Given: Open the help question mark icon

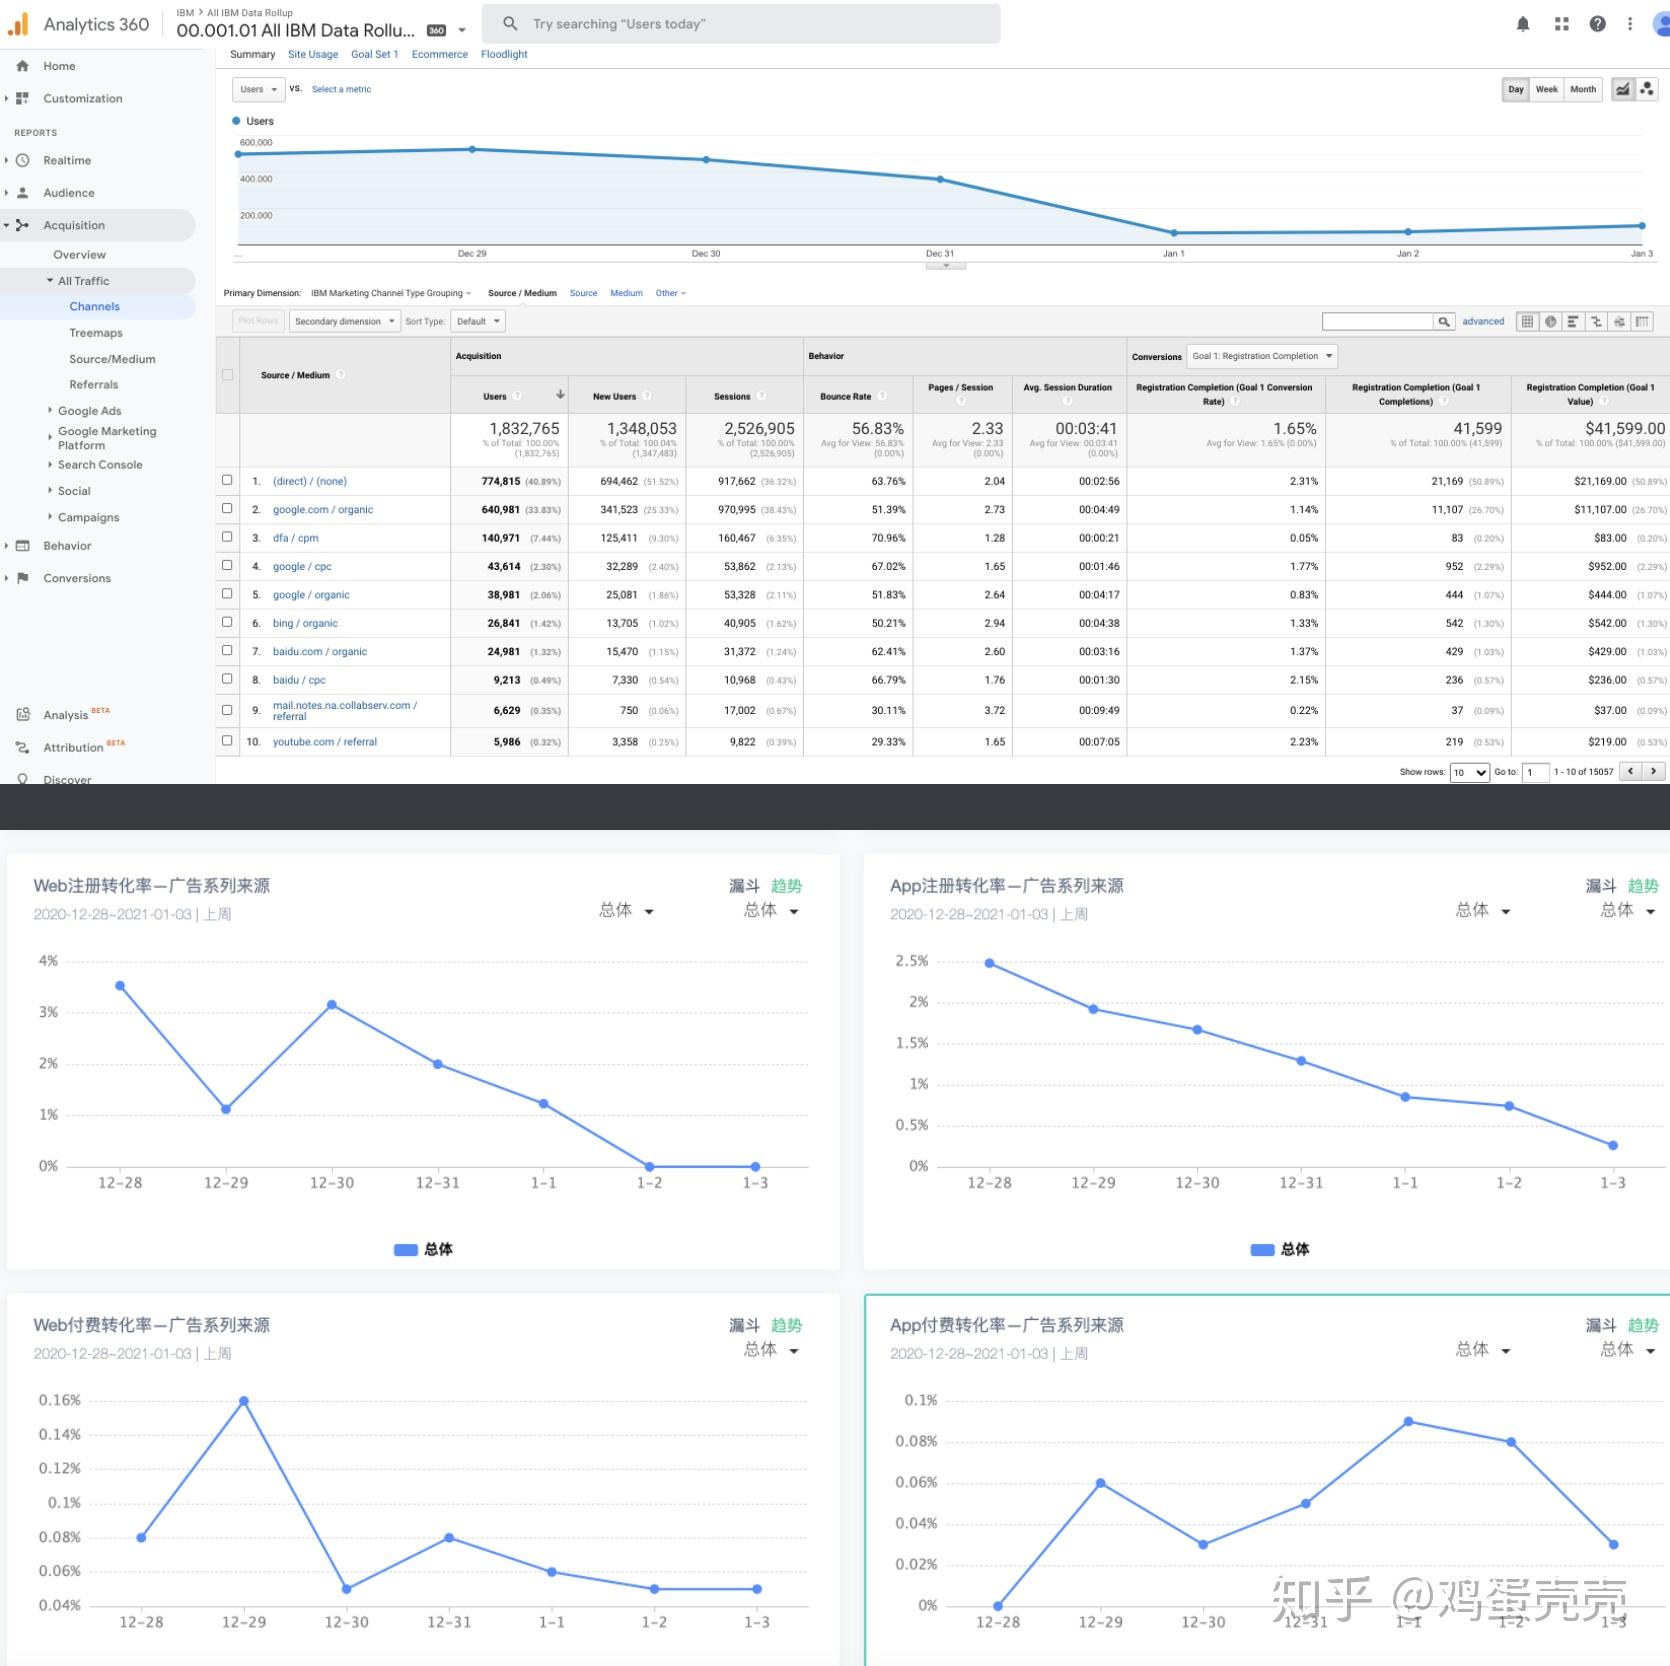Looking at the screenshot, I should pyautogui.click(x=1598, y=24).
